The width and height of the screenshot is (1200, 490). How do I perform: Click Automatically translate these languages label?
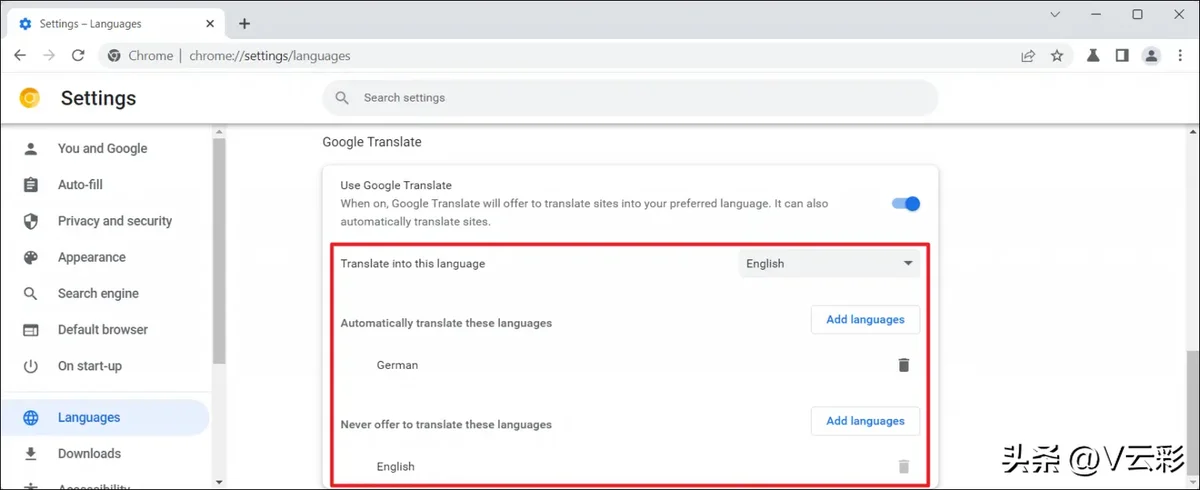pyautogui.click(x=446, y=323)
